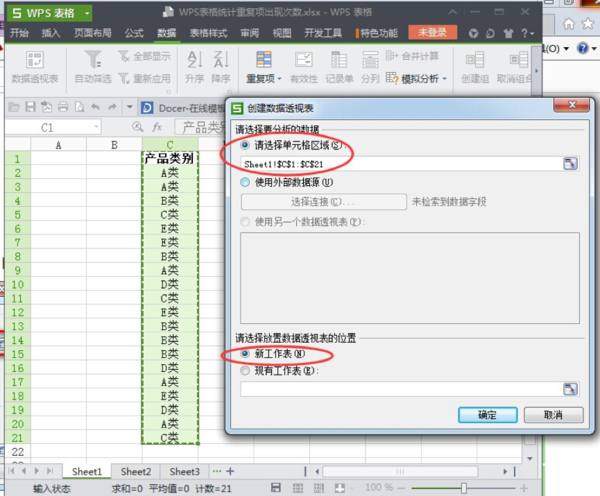This screenshot has width=600, height=496.
Task: Click the 选择连接 button
Action: 323,202
